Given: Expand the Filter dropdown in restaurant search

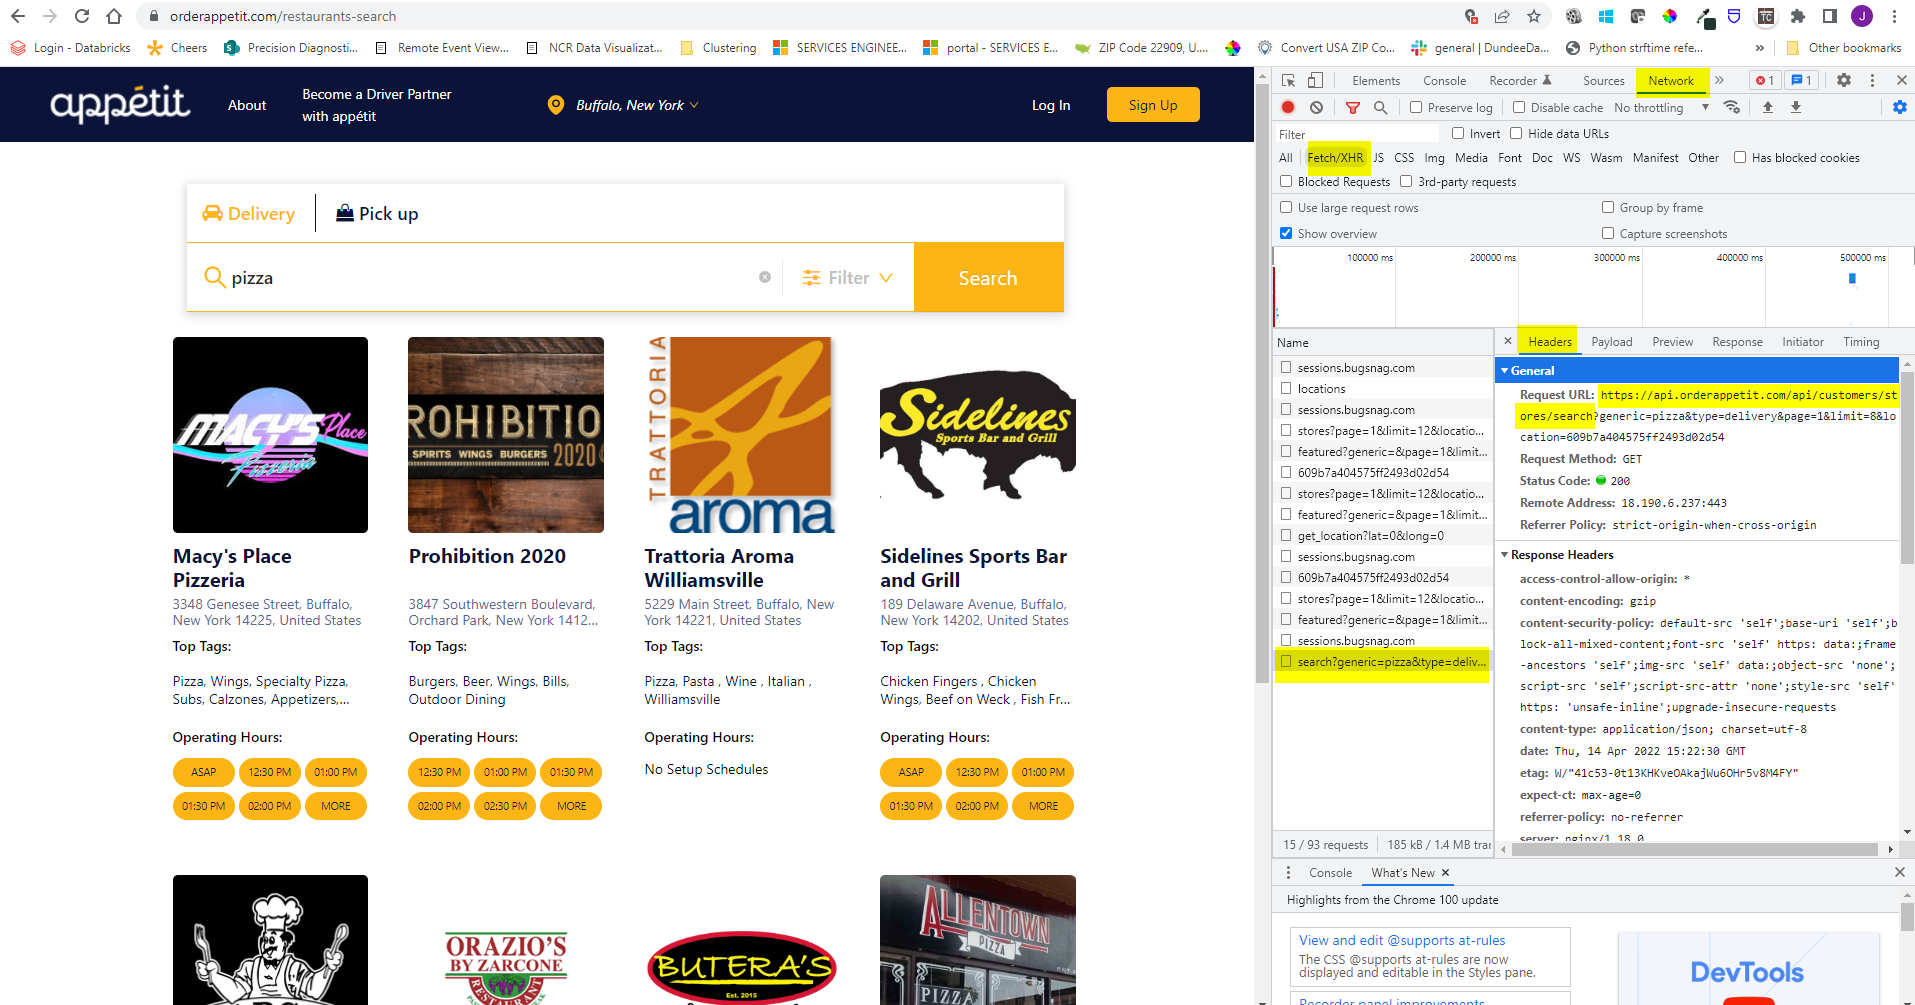Looking at the screenshot, I should coord(848,278).
